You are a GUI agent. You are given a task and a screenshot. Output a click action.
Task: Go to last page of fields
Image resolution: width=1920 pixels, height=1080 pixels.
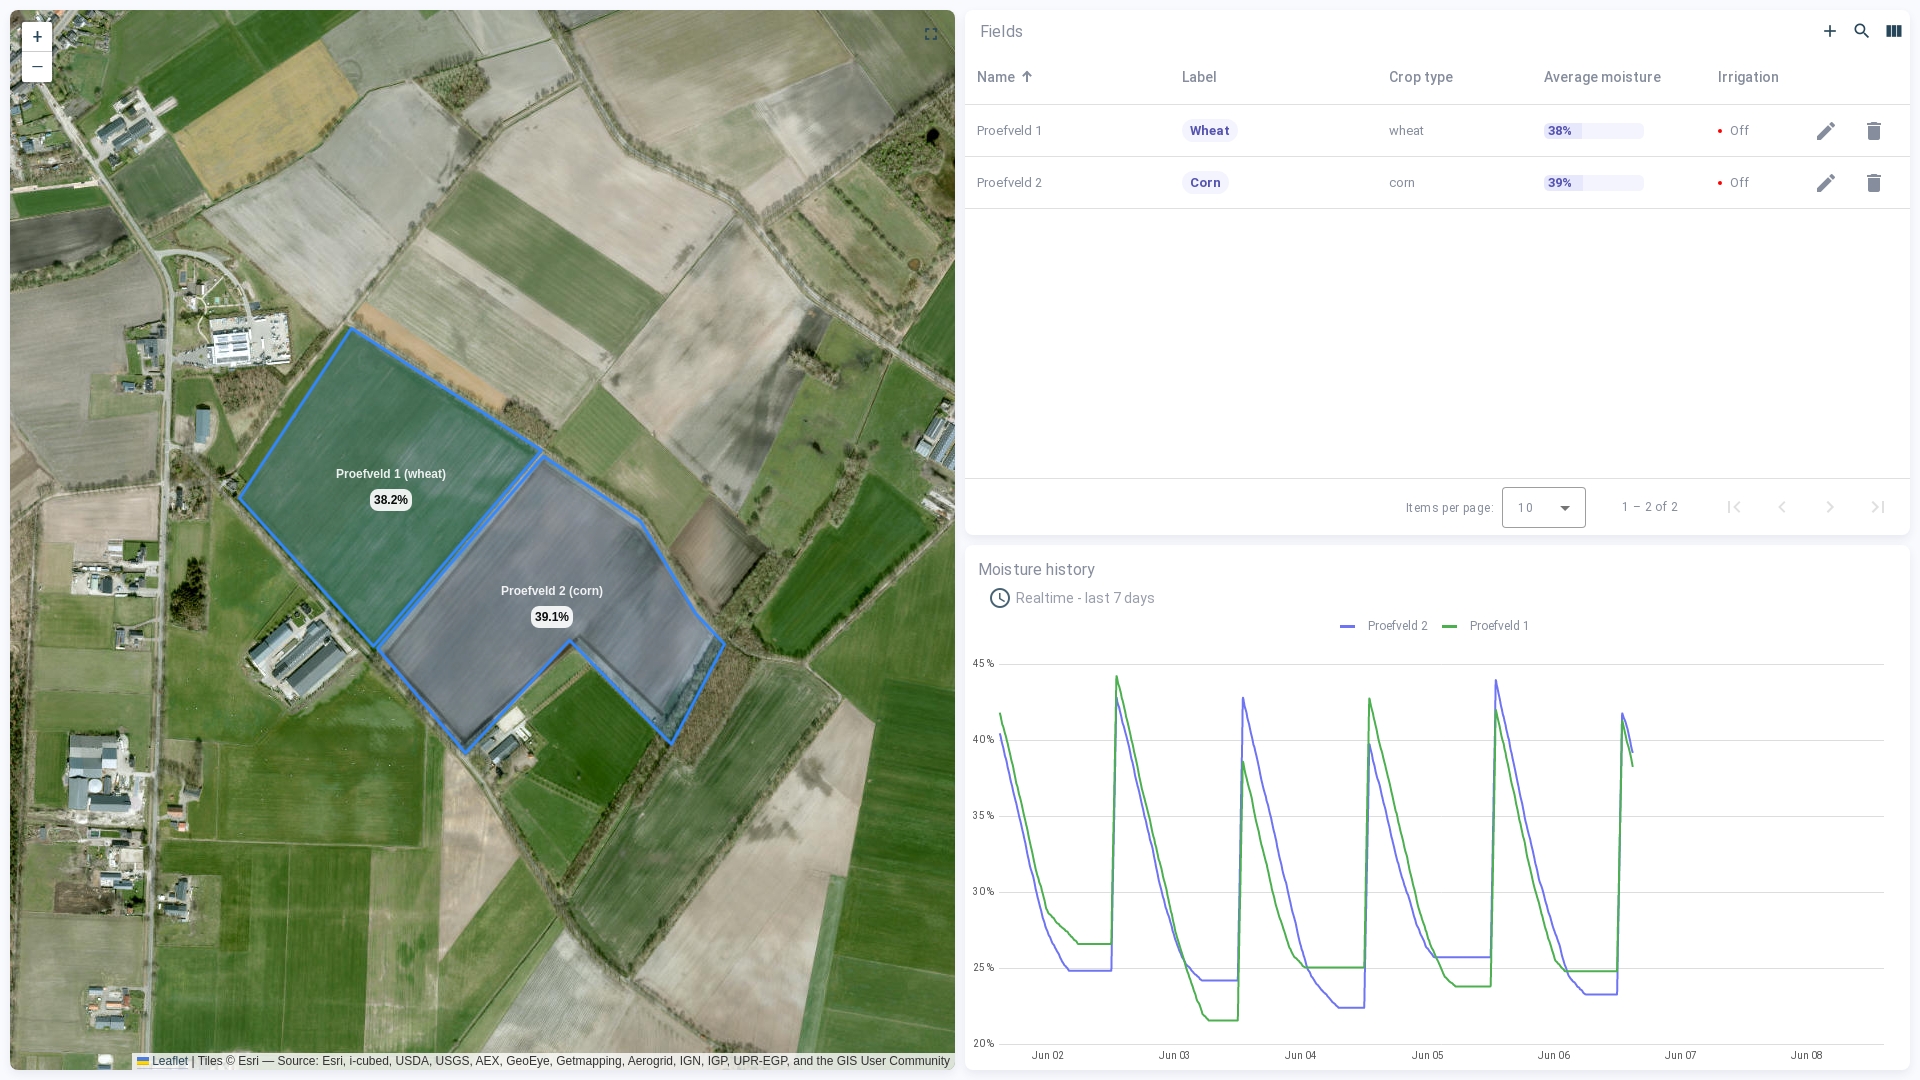1878,507
